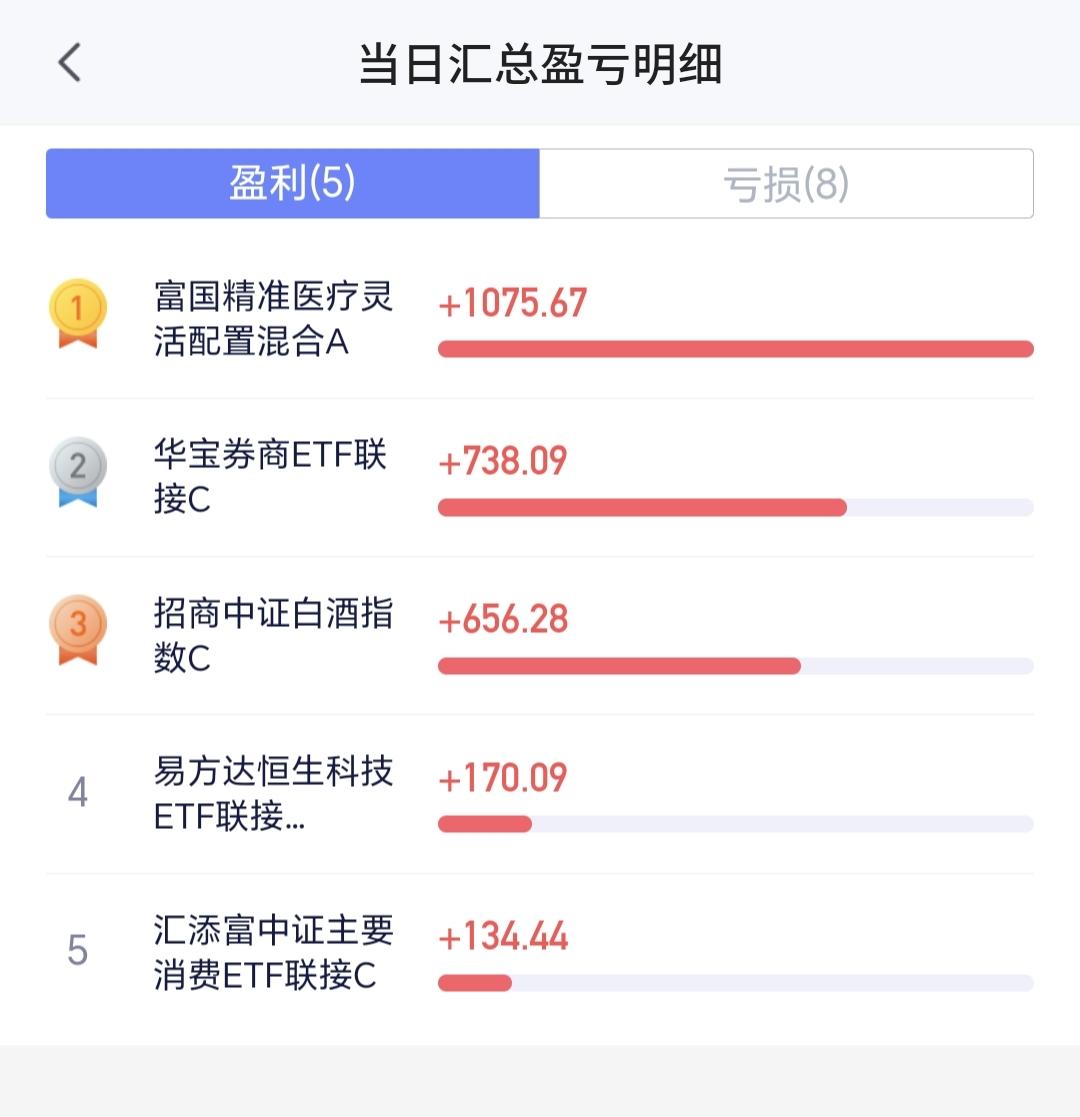Click the +170.09 profit amount
This screenshot has width=1080, height=1117.
(503, 777)
